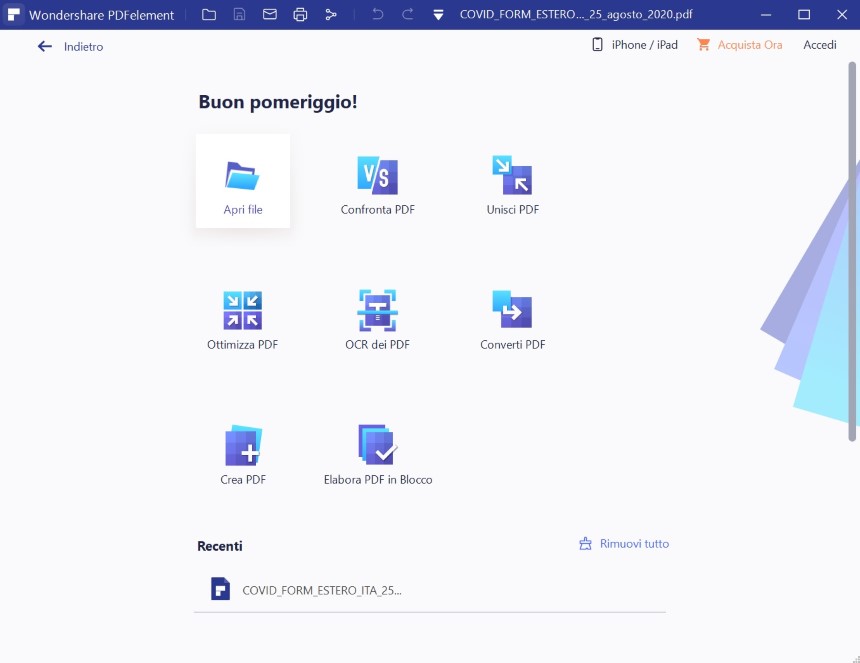Minimize the PDFelement window
Image resolution: width=860 pixels, height=663 pixels.
(x=766, y=15)
